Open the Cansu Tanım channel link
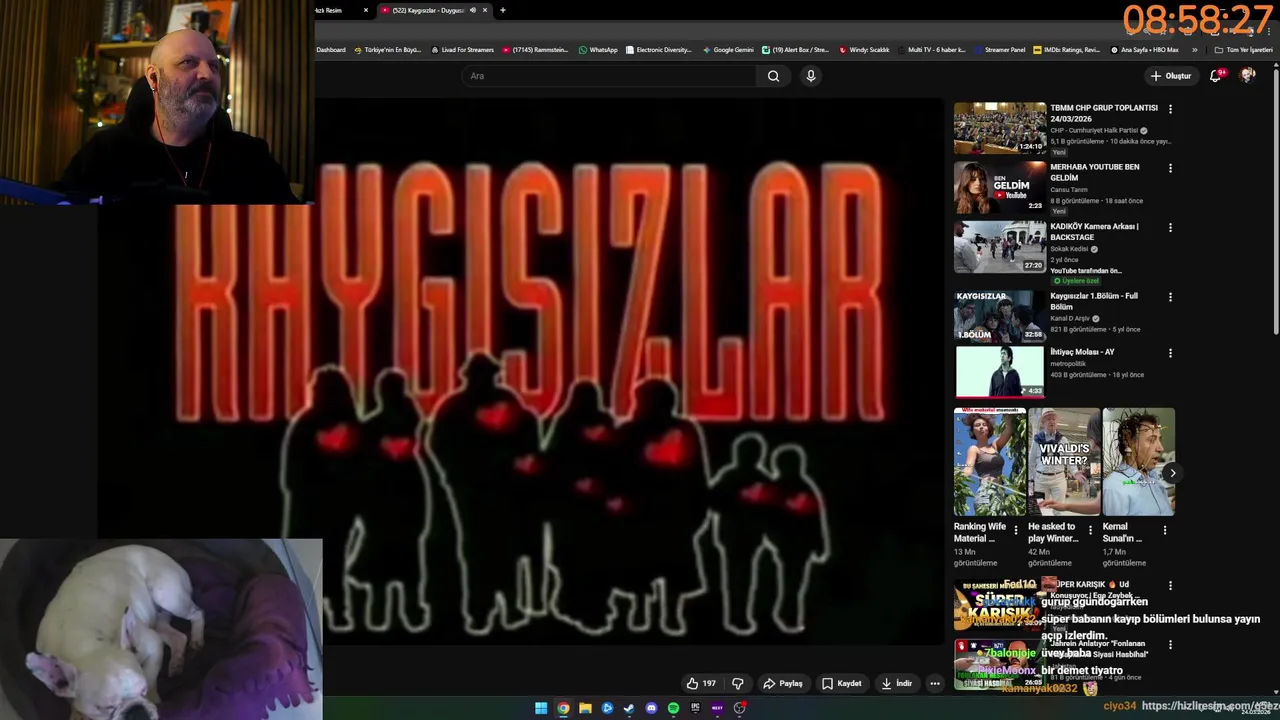The image size is (1280, 720). [1069, 190]
